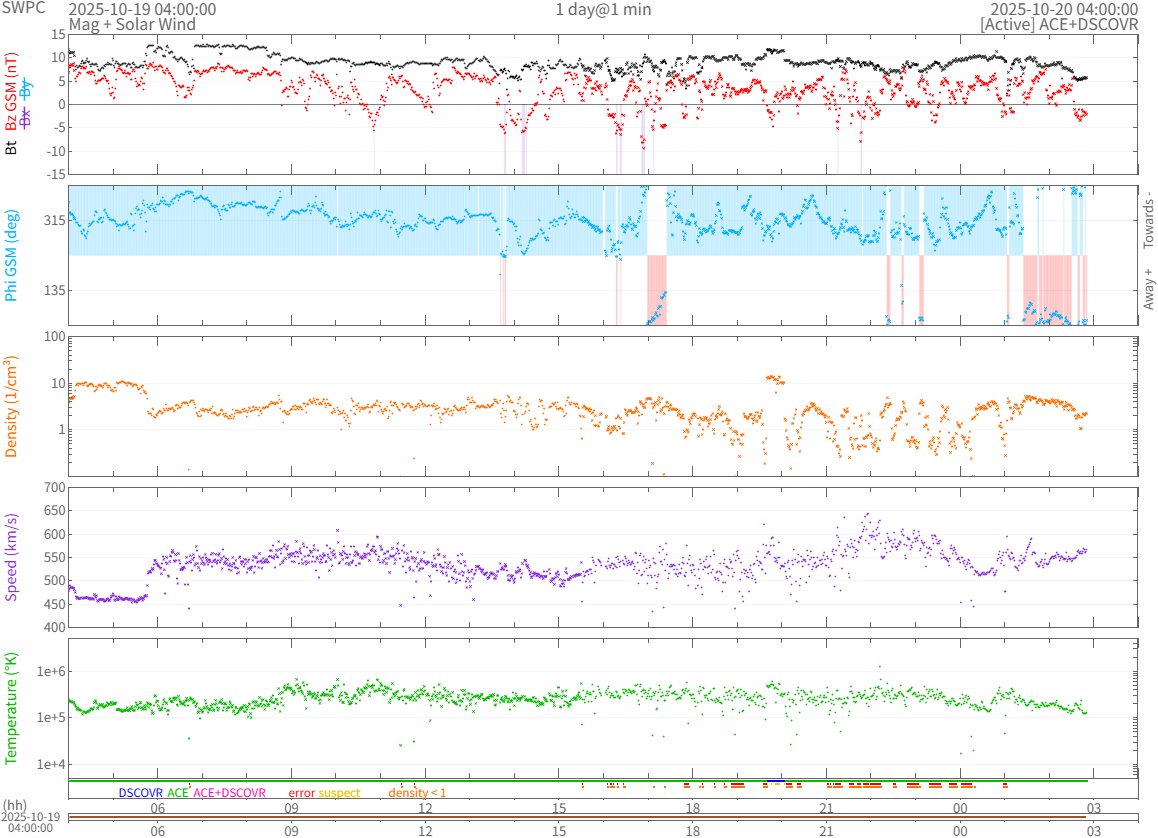Image resolution: width=1158 pixels, height=838 pixels.
Task: Click the start time 2025-10-19 04:00:00 header
Action: tap(141, 9)
